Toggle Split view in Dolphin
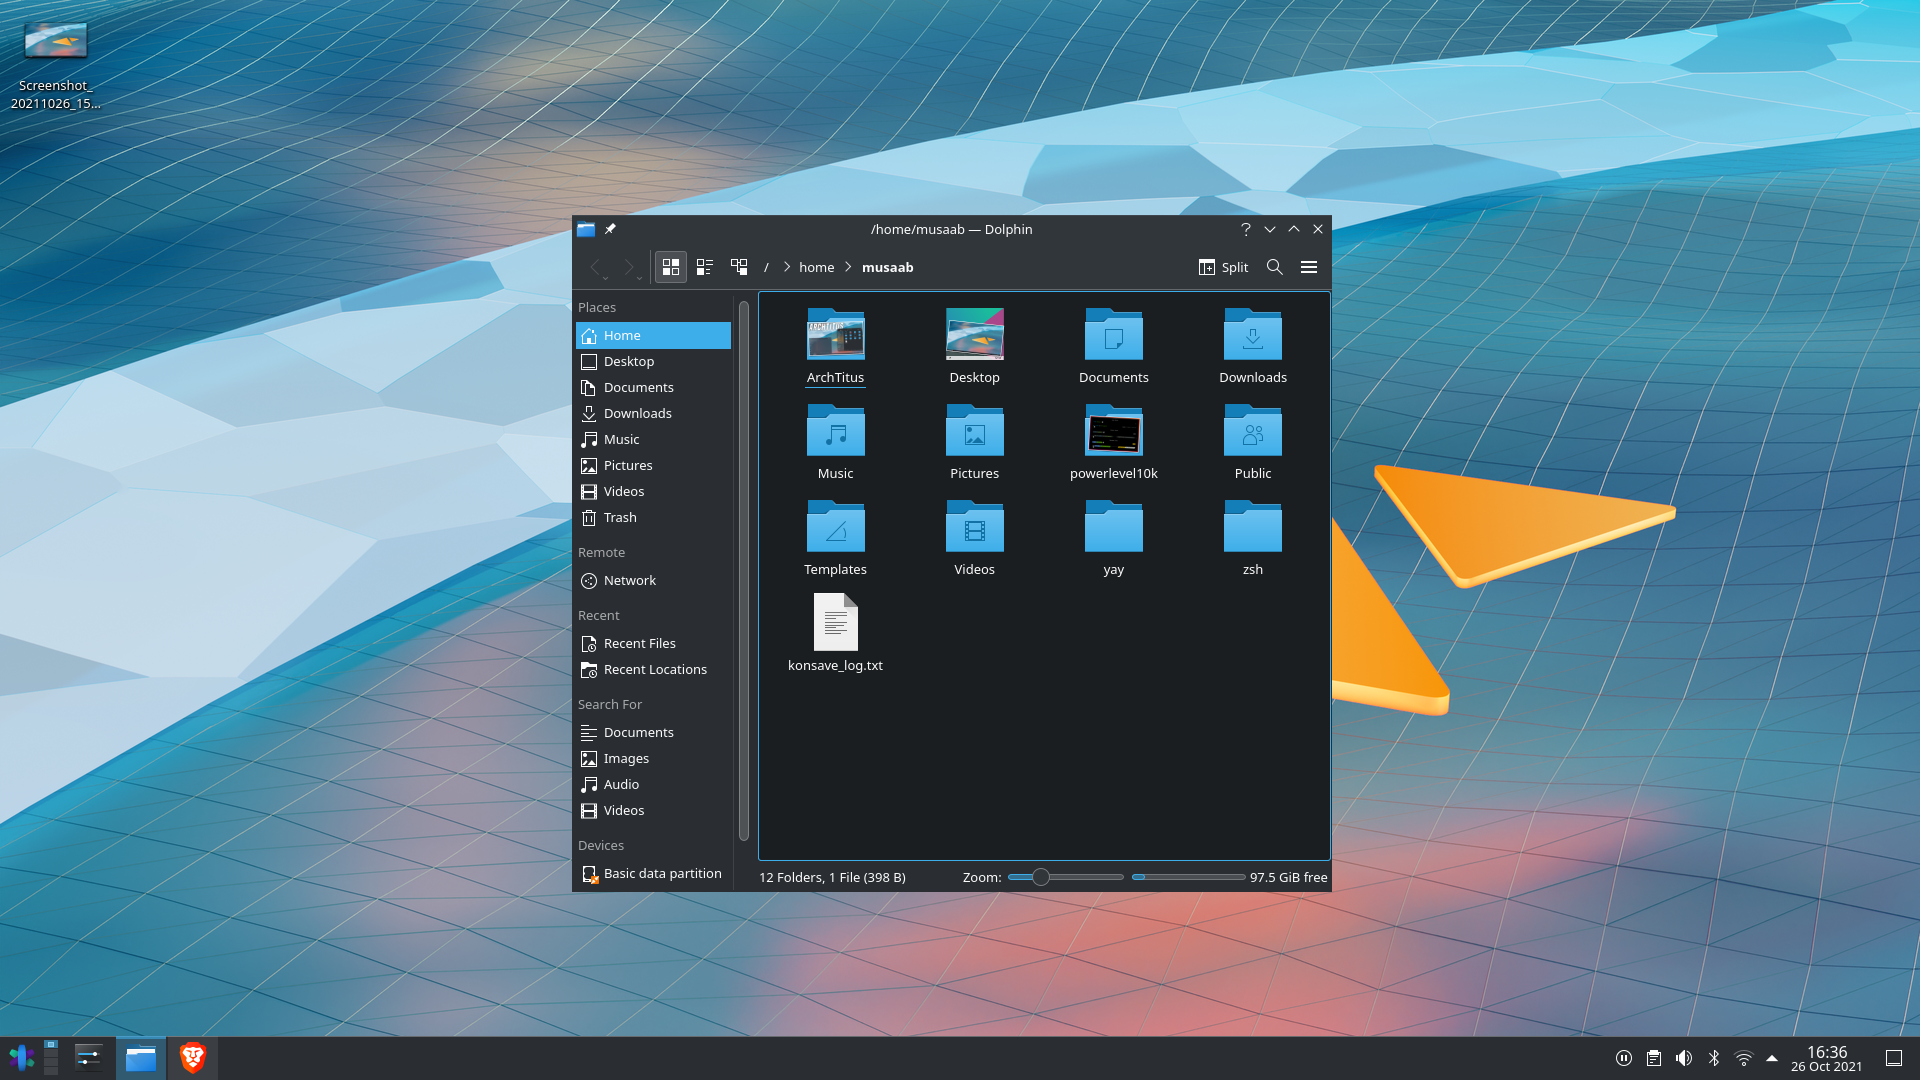Image resolution: width=1920 pixels, height=1080 pixels. (1223, 267)
